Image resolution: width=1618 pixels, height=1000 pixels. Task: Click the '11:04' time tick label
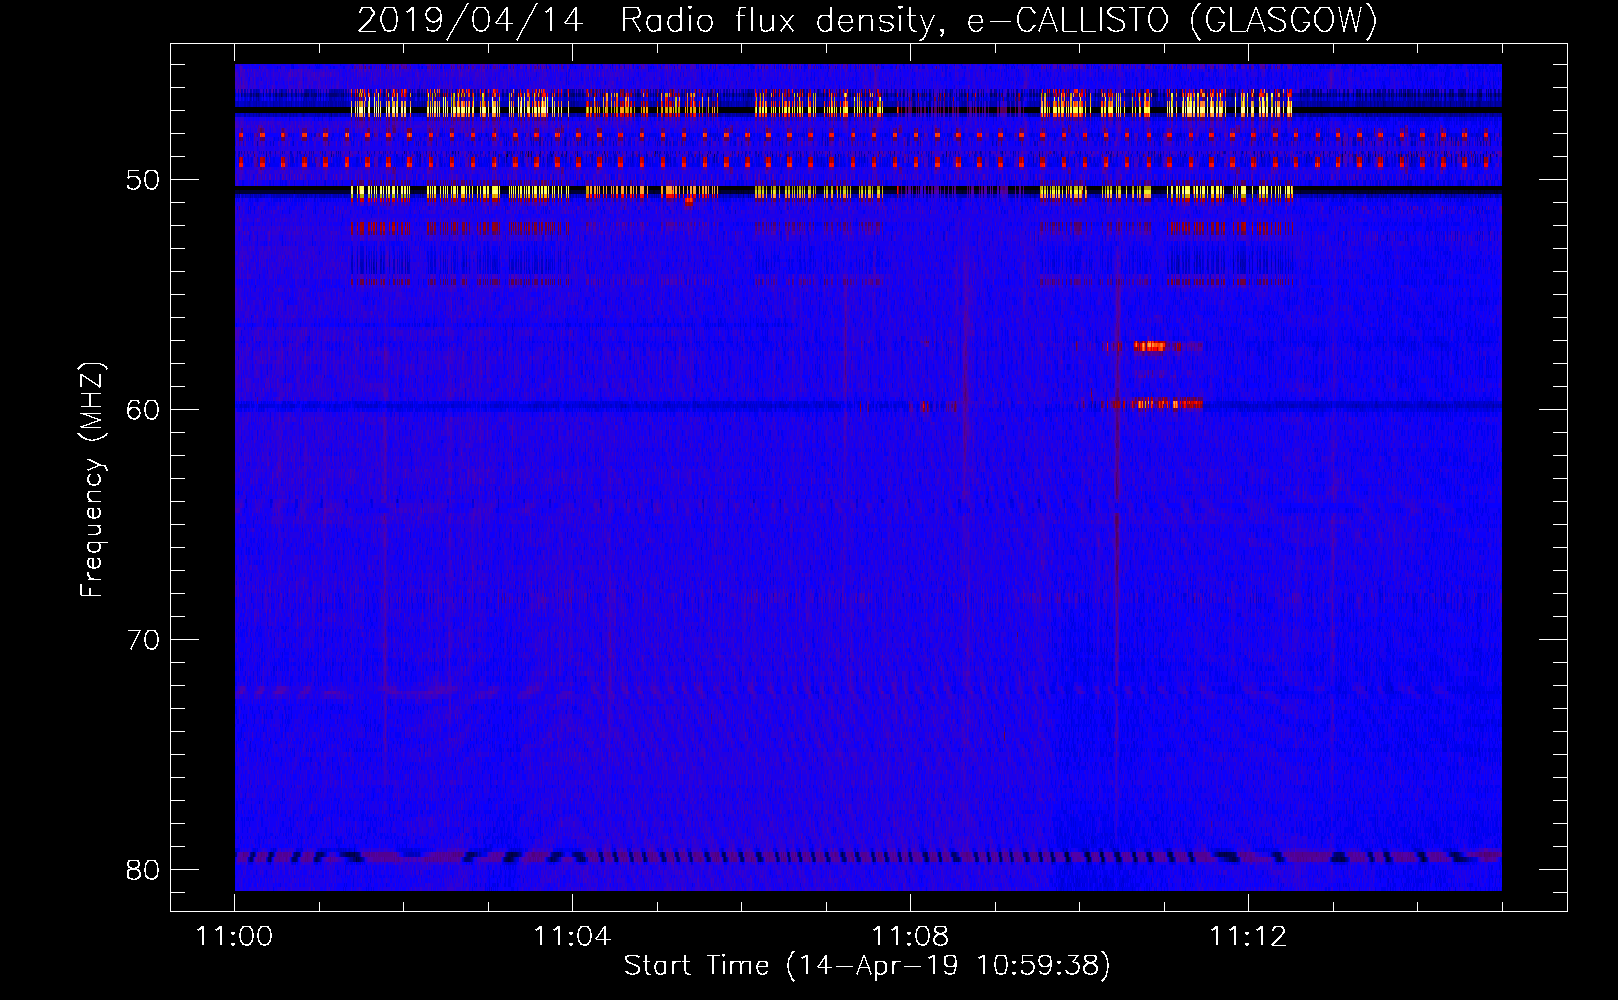(x=572, y=937)
